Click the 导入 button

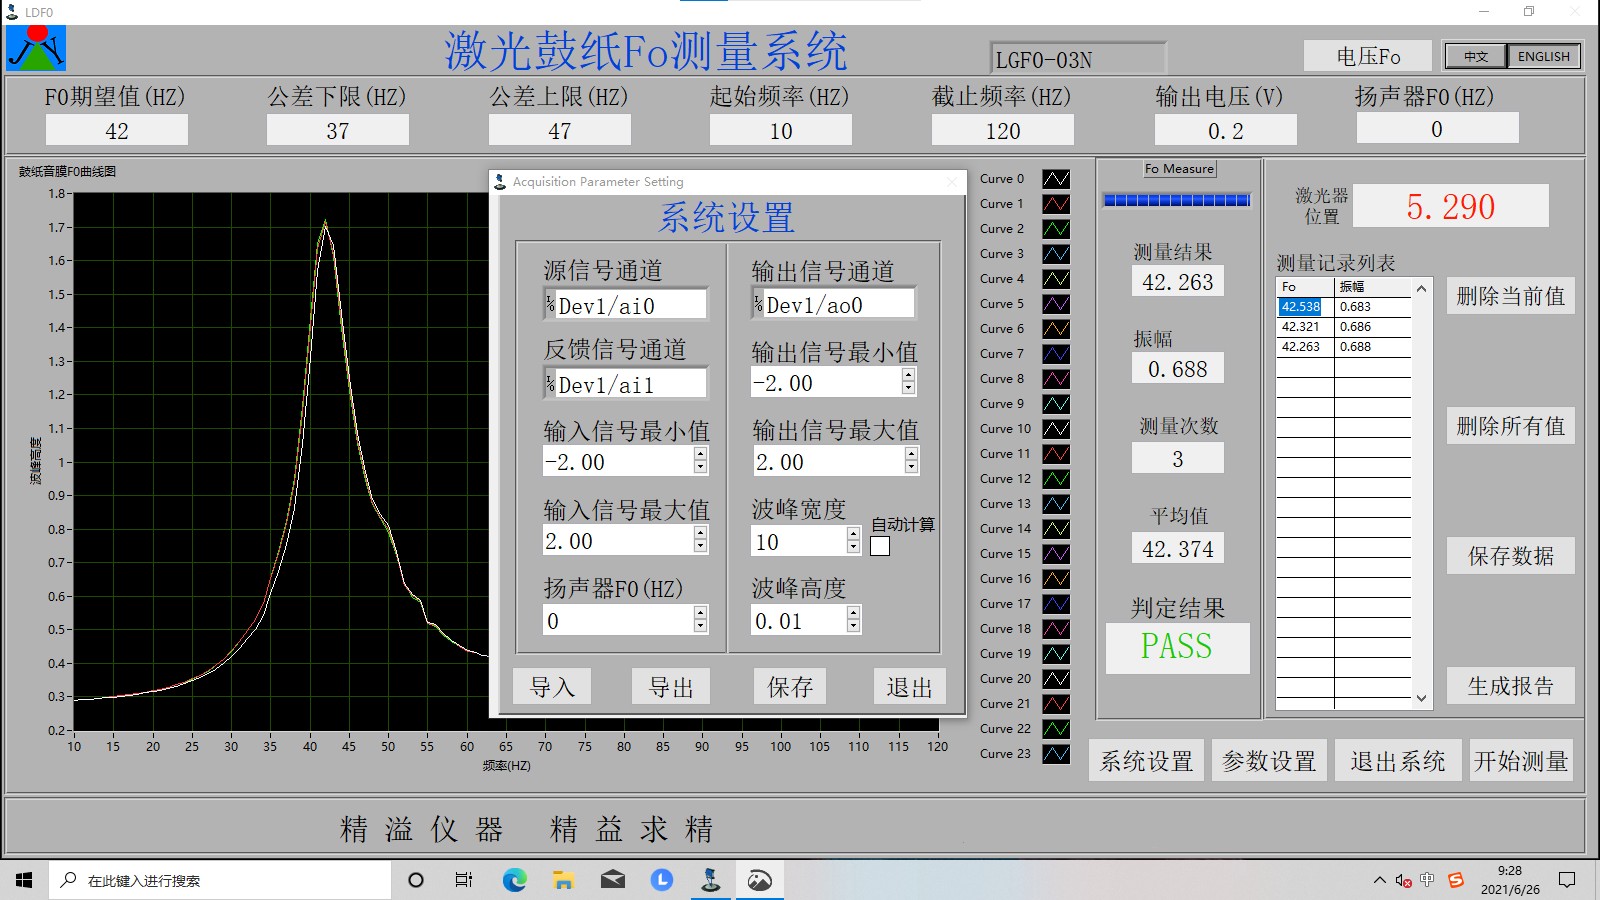(x=552, y=687)
